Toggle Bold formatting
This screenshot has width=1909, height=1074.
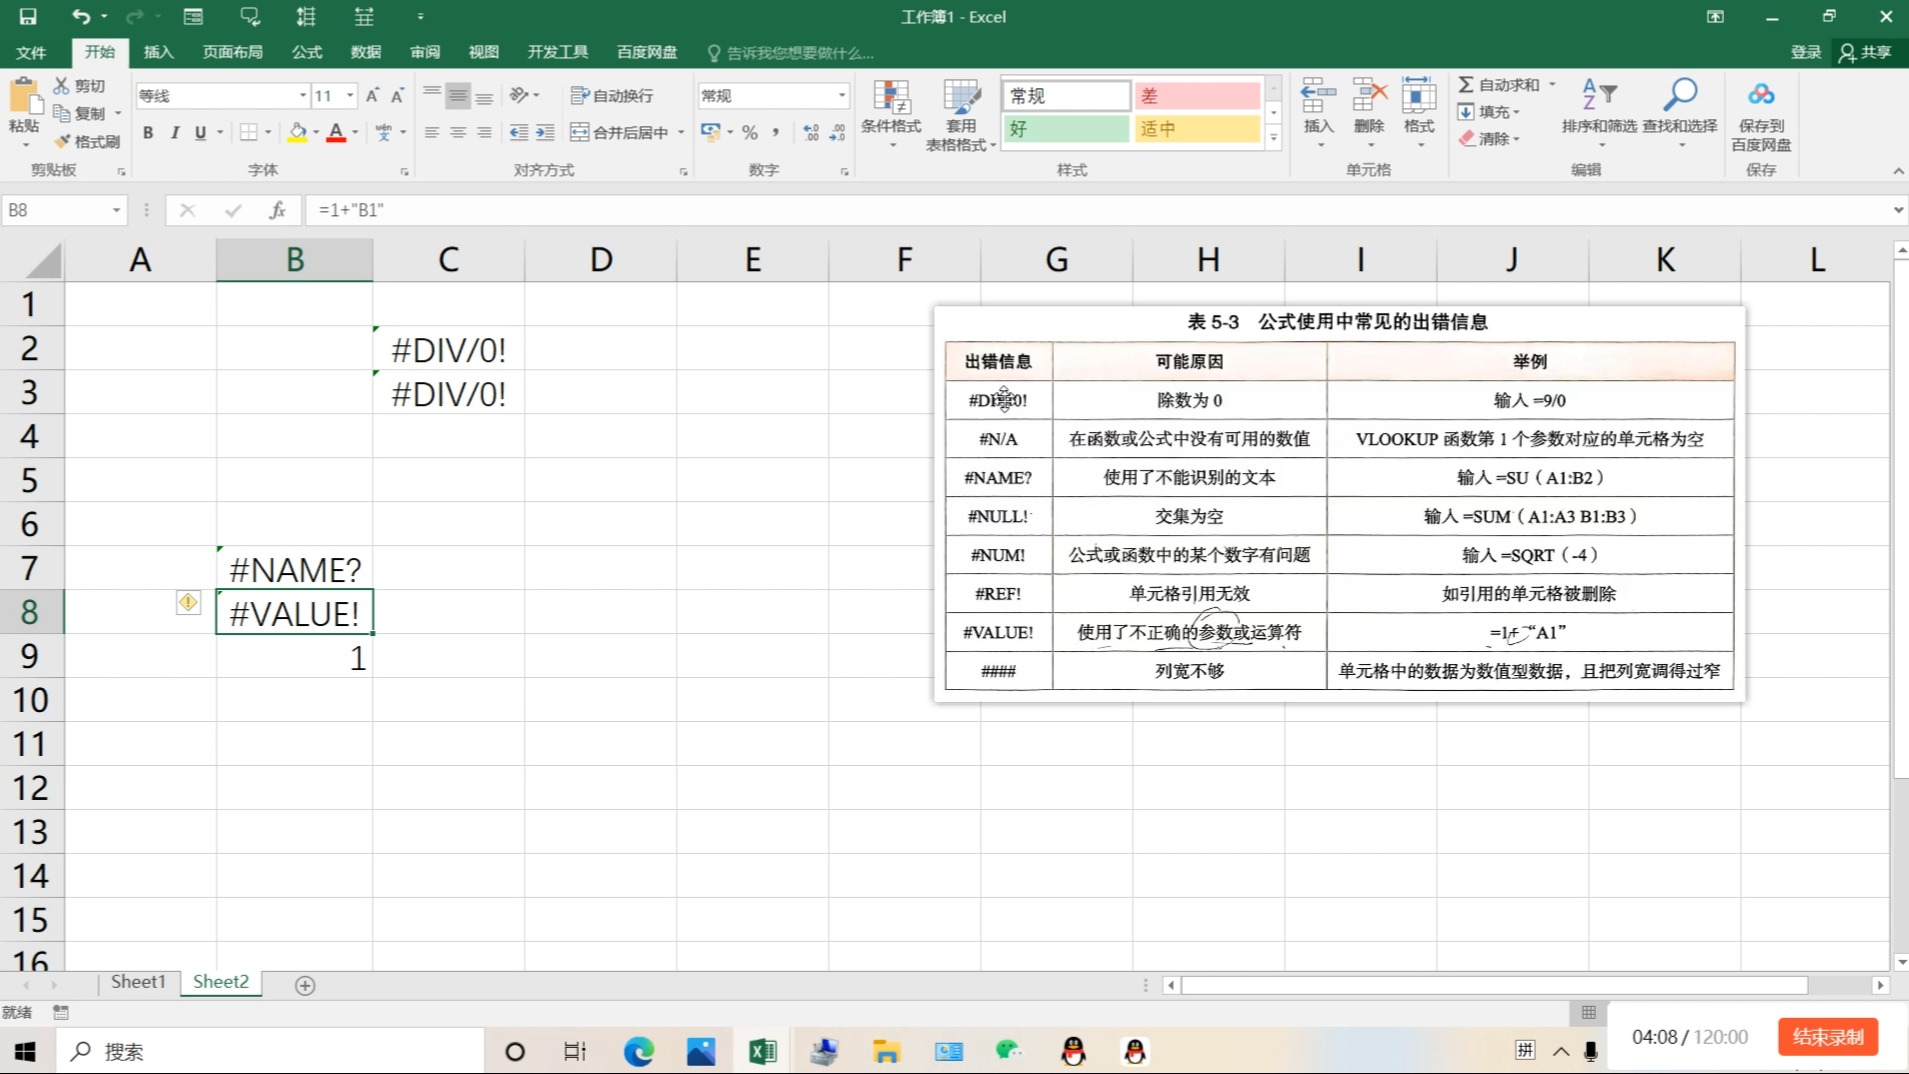point(148,132)
